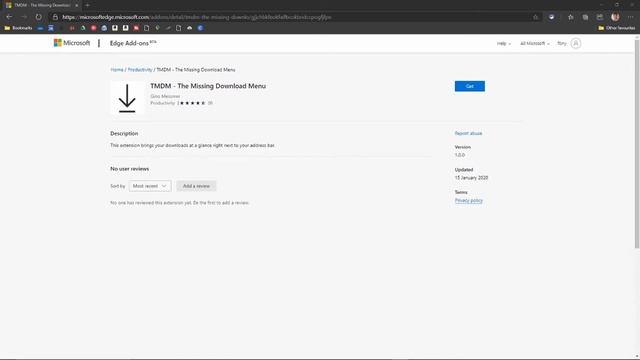Open the Privacy policy link
640x360 pixels.
tap(469, 200)
